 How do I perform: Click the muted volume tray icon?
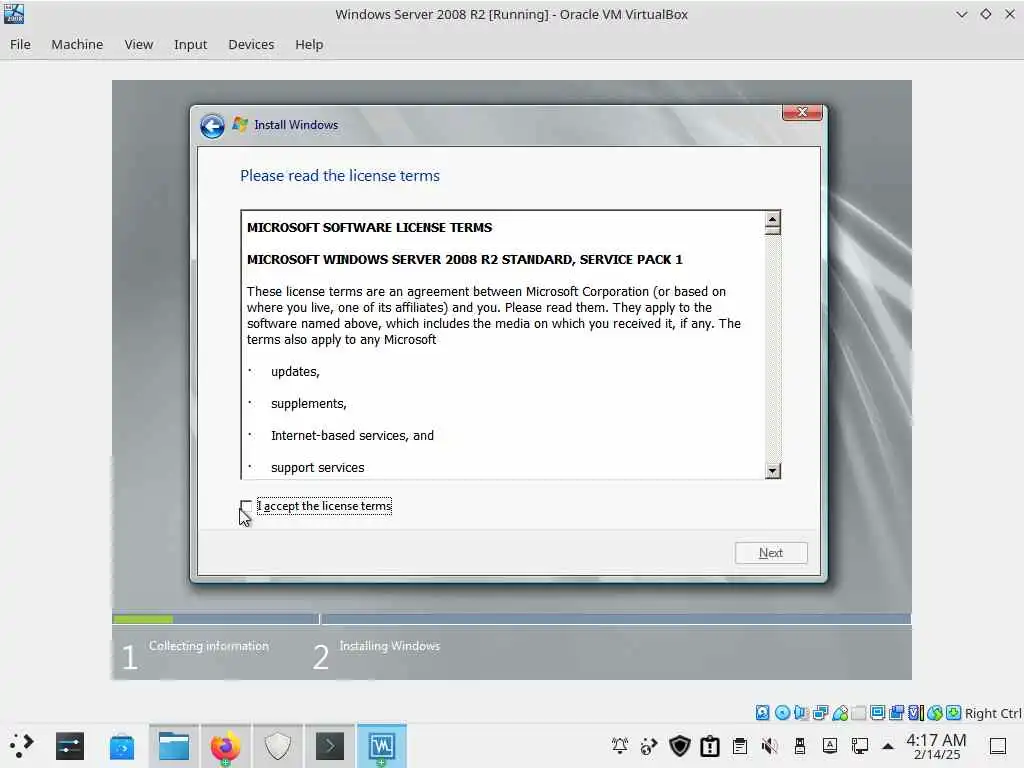click(x=770, y=746)
